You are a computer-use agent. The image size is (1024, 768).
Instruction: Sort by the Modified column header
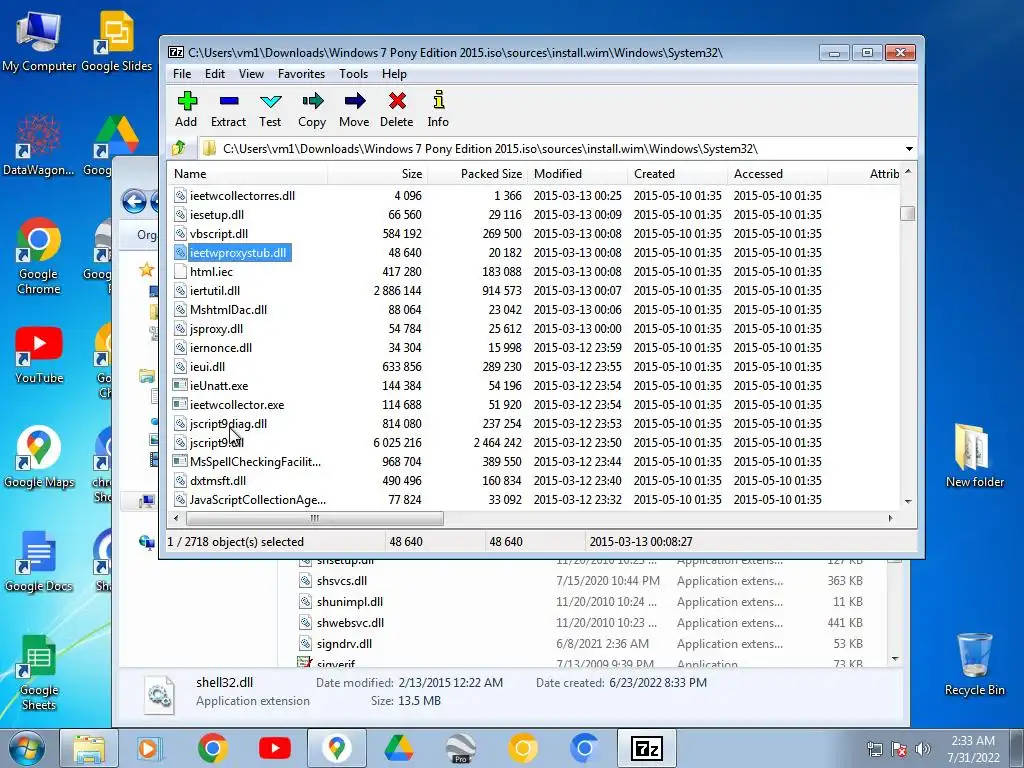point(577,174)
